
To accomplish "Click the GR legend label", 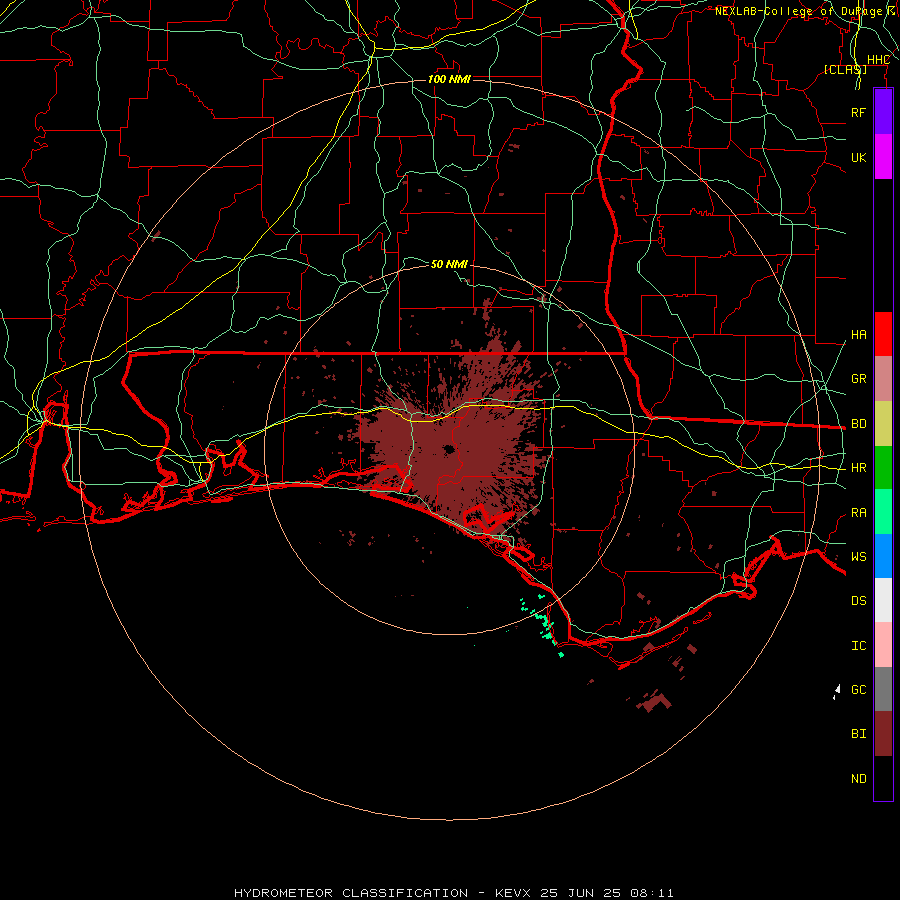I will 858,379.
